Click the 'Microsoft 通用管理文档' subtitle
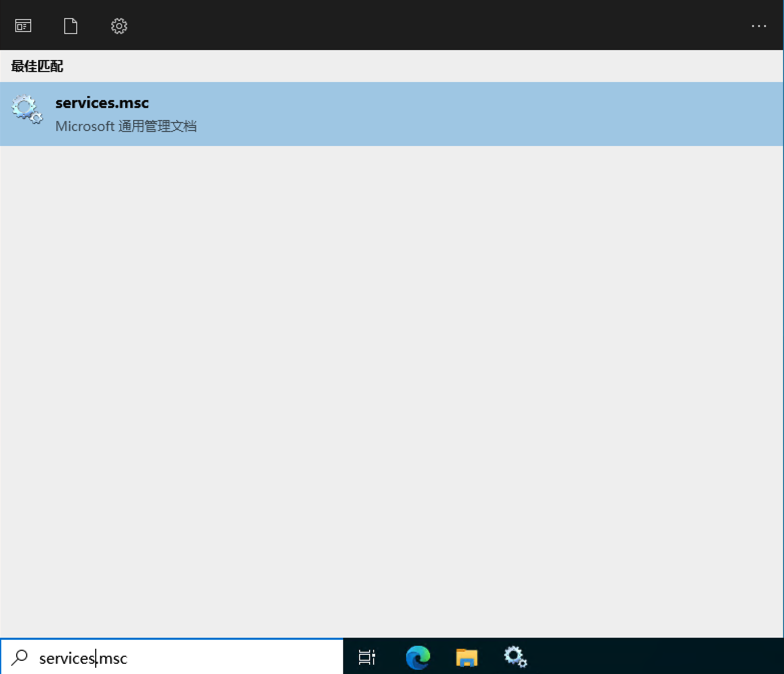784x674 pixels. (x=126, y=127)
